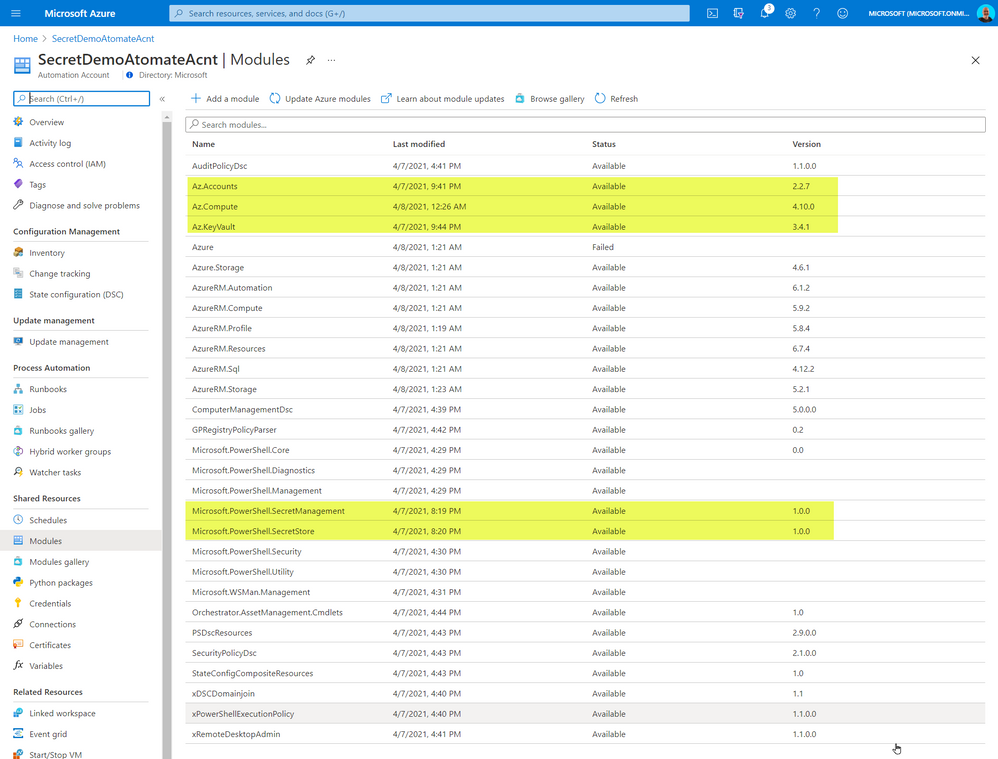
Task: Click the help question mark icon
Action: coord(816,13)
